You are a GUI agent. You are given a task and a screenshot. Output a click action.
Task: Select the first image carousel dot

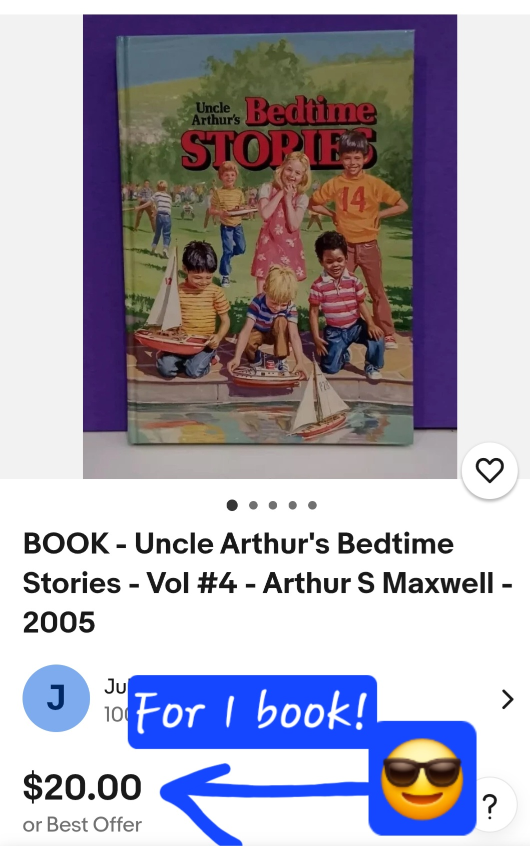tap(232, 505)
